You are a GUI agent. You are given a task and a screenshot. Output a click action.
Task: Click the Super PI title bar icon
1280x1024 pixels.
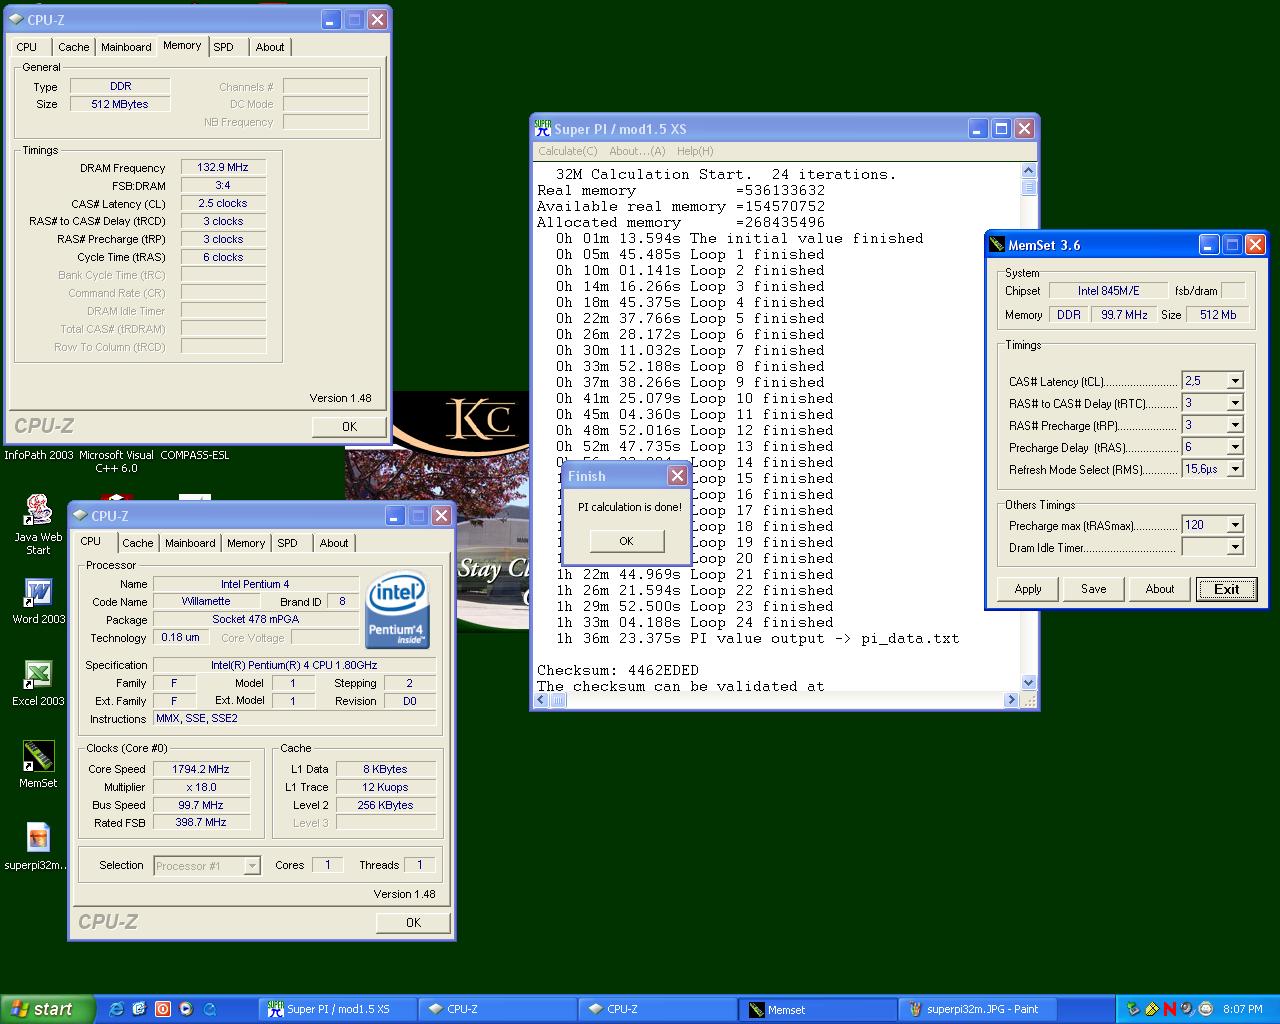(x=543, y=128)
